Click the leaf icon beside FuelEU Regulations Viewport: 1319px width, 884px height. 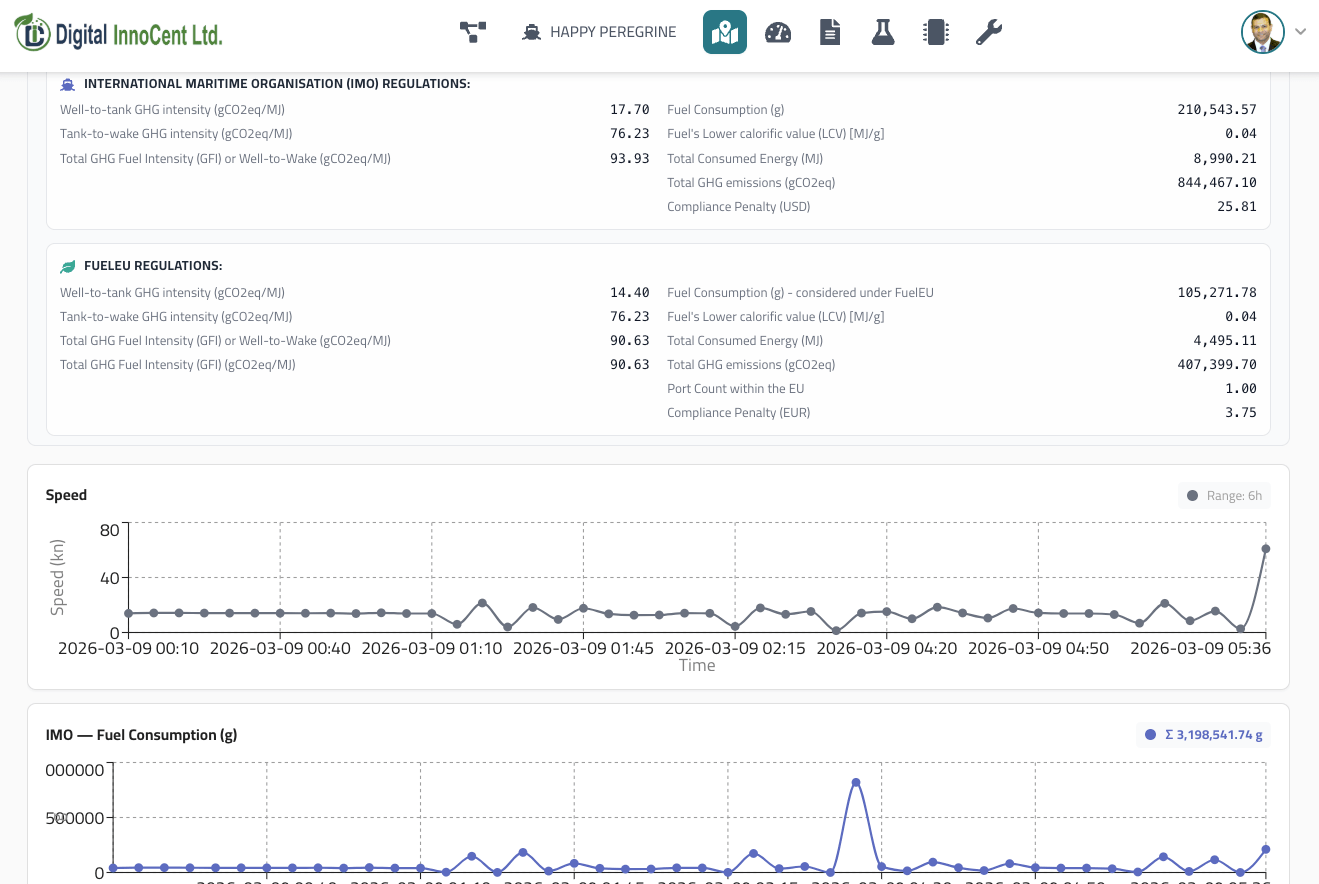[68, 267]
